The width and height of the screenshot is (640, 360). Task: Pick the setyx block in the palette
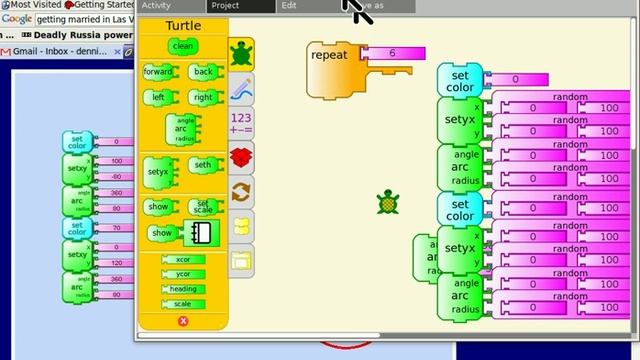tap(161, 173)
